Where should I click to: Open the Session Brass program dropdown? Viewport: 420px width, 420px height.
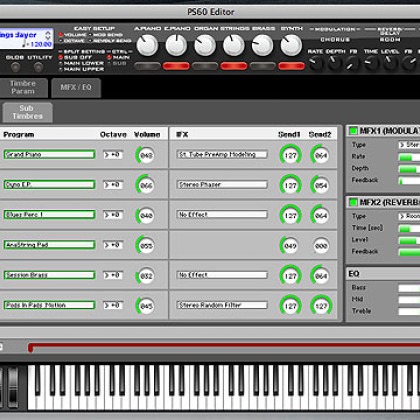pyautogui.click(x=49, y=275)
